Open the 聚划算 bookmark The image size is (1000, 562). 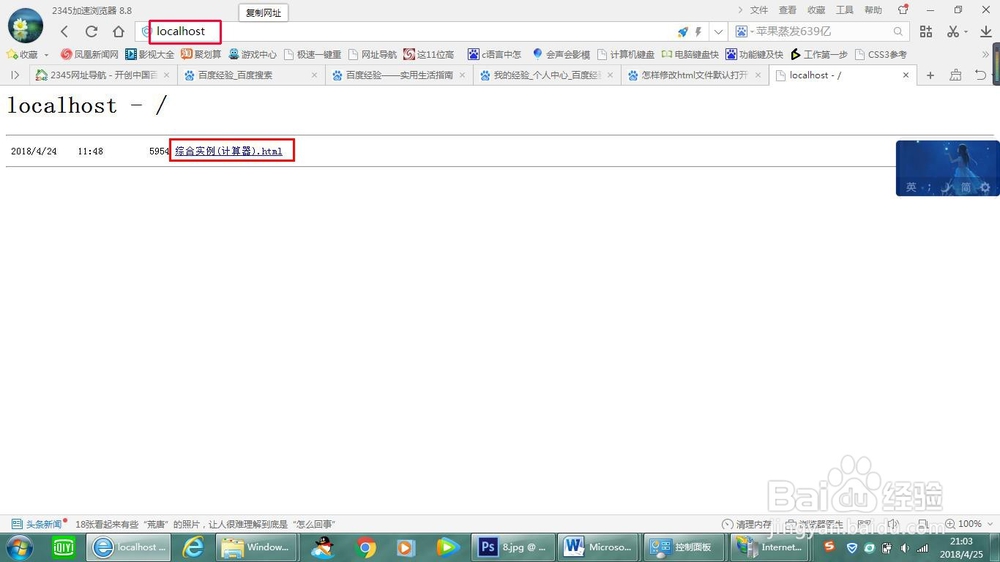[x=201, y=54]
